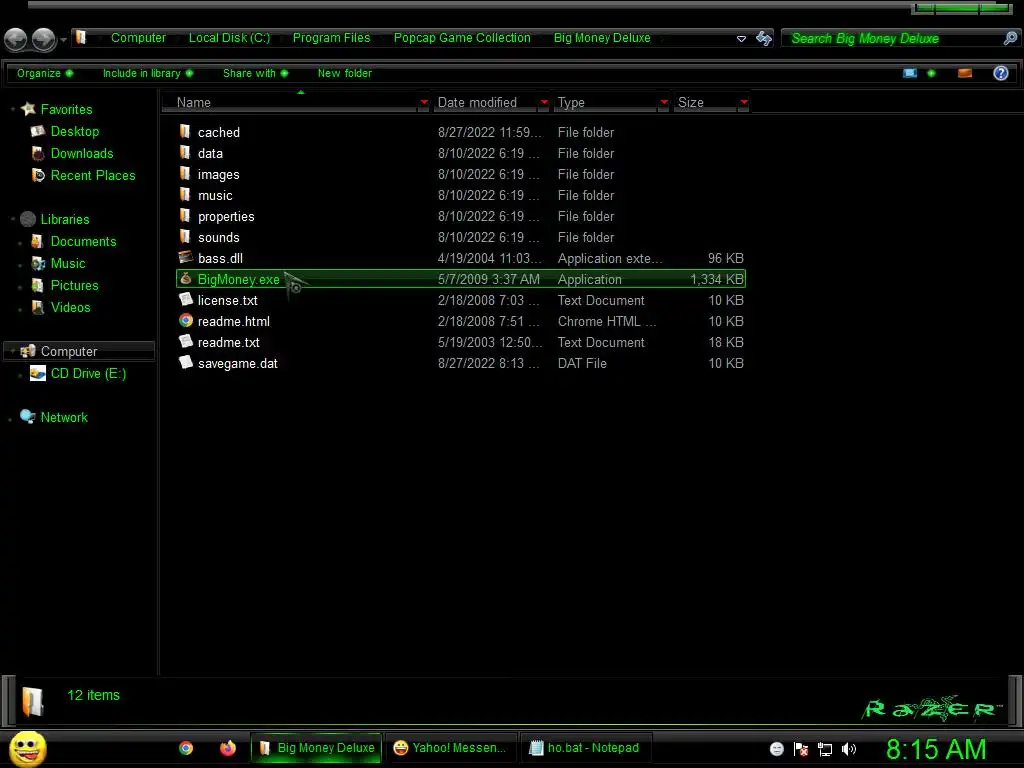Select the images folder icon
The height and width of the screenshot is (768, 1024).
coord(185,174)
